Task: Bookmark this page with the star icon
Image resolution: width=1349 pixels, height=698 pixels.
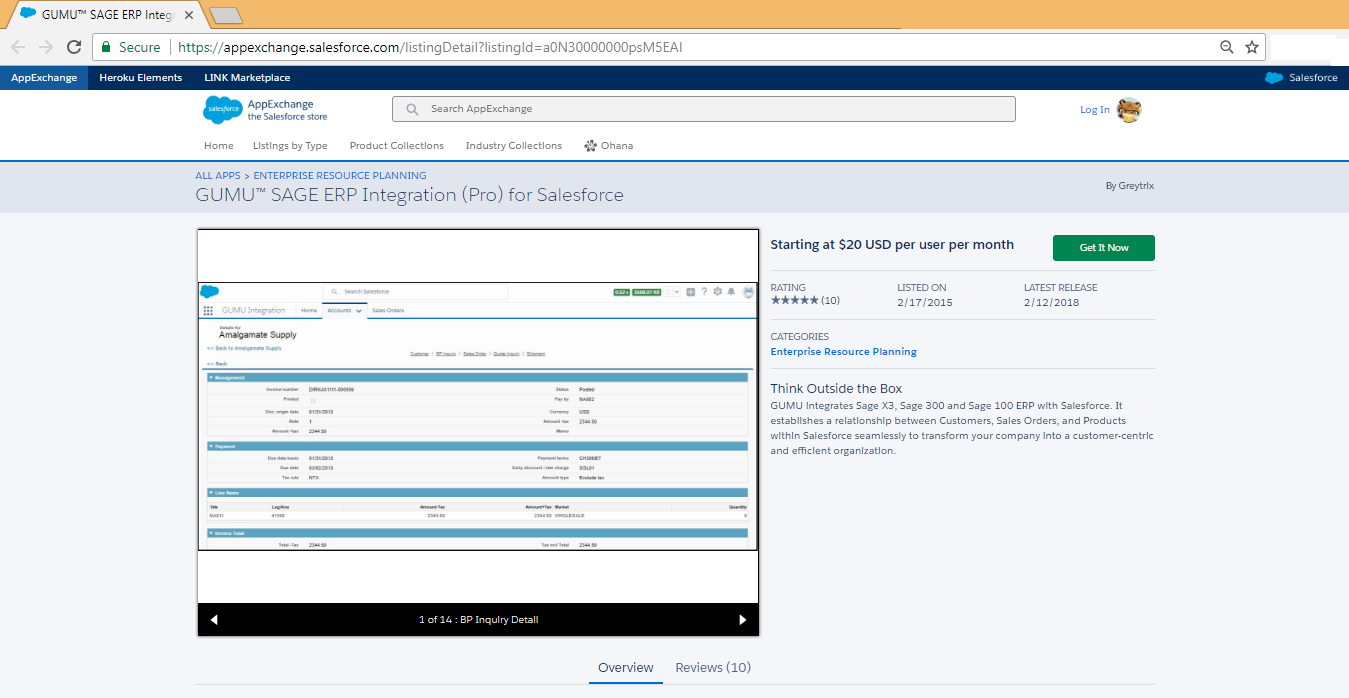Action: pyautogui.click(x=1252, y=47)
